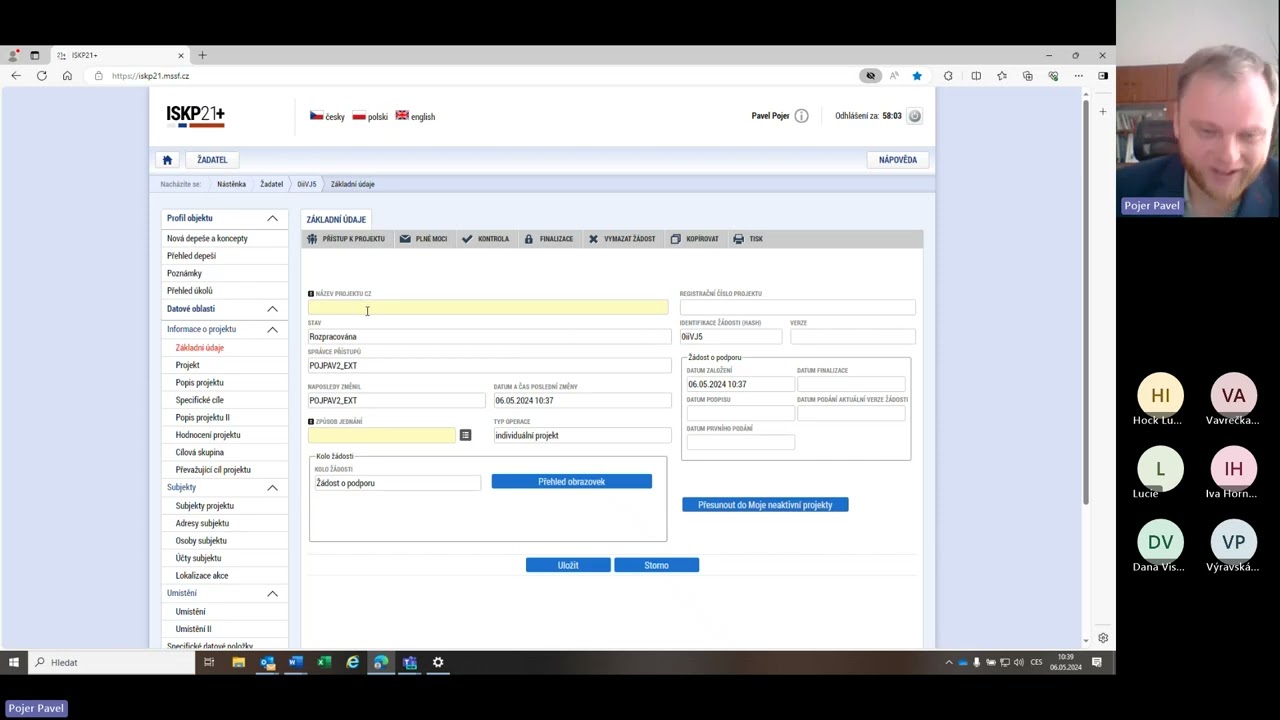Cancel changes with Storno
Image resolution: width=1280 pixels, height=720 pixels.
point(656,565)
